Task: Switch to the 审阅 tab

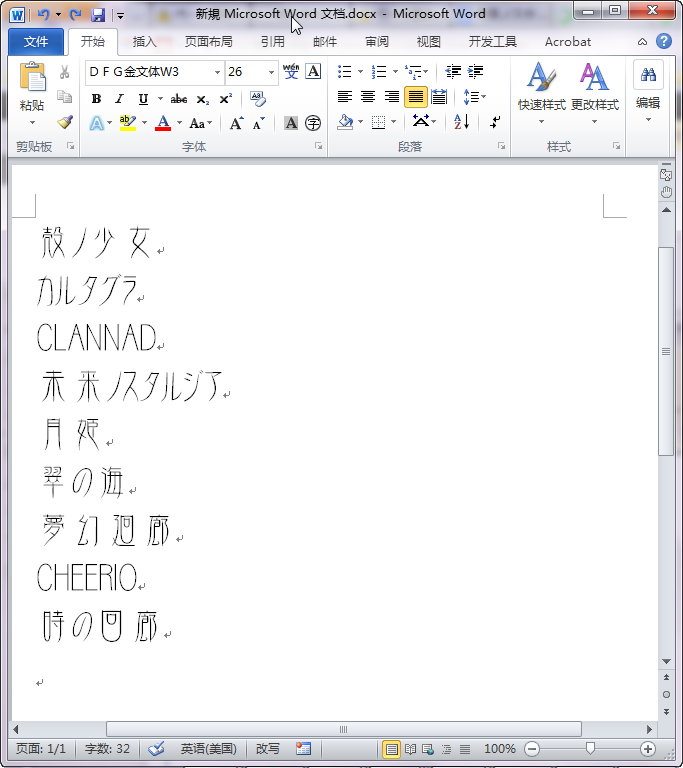Action: [x=377, y=42]
